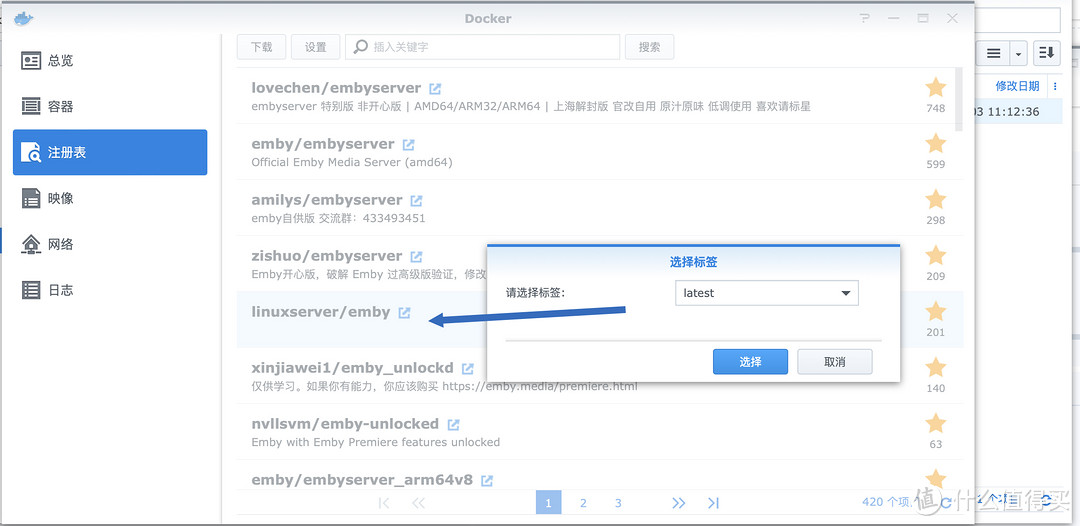Click the registry list scrollbar
1080x526 pixels.
[958, 100]
